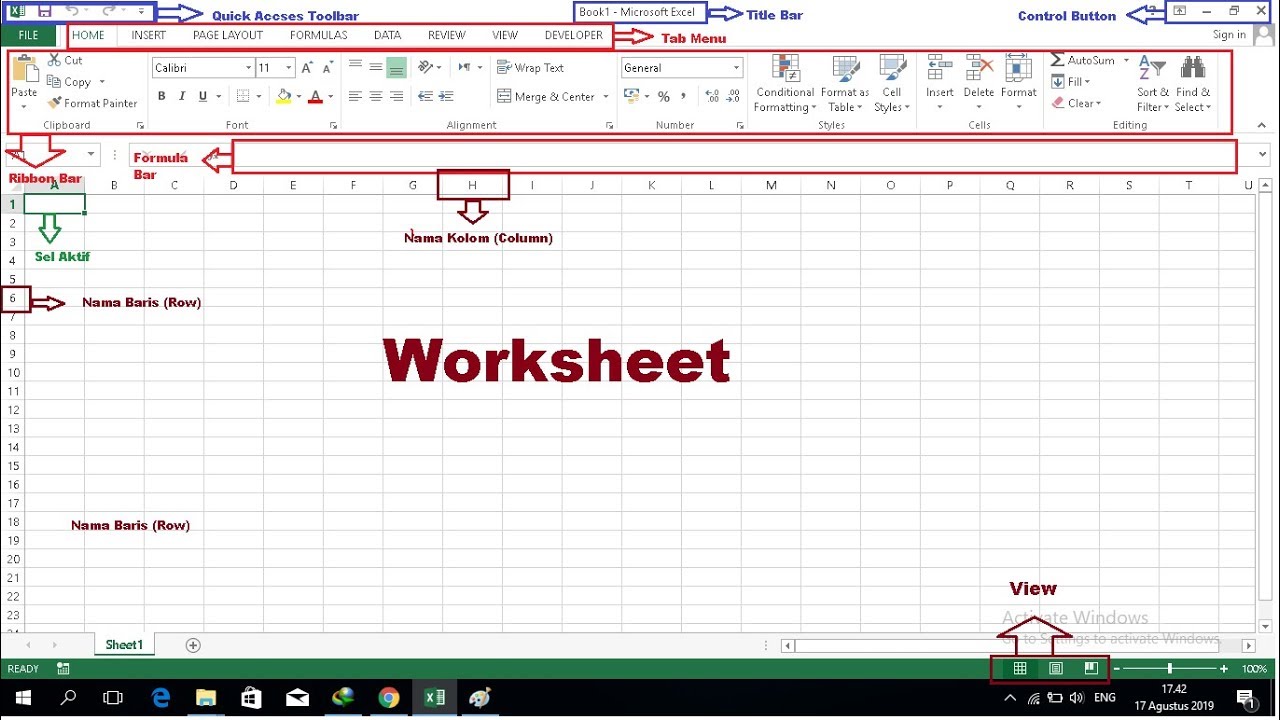Image resolution: width=1280 pixels, height=720 pixels.
Task: Click the Orientation icon
Action: [426, 67]
